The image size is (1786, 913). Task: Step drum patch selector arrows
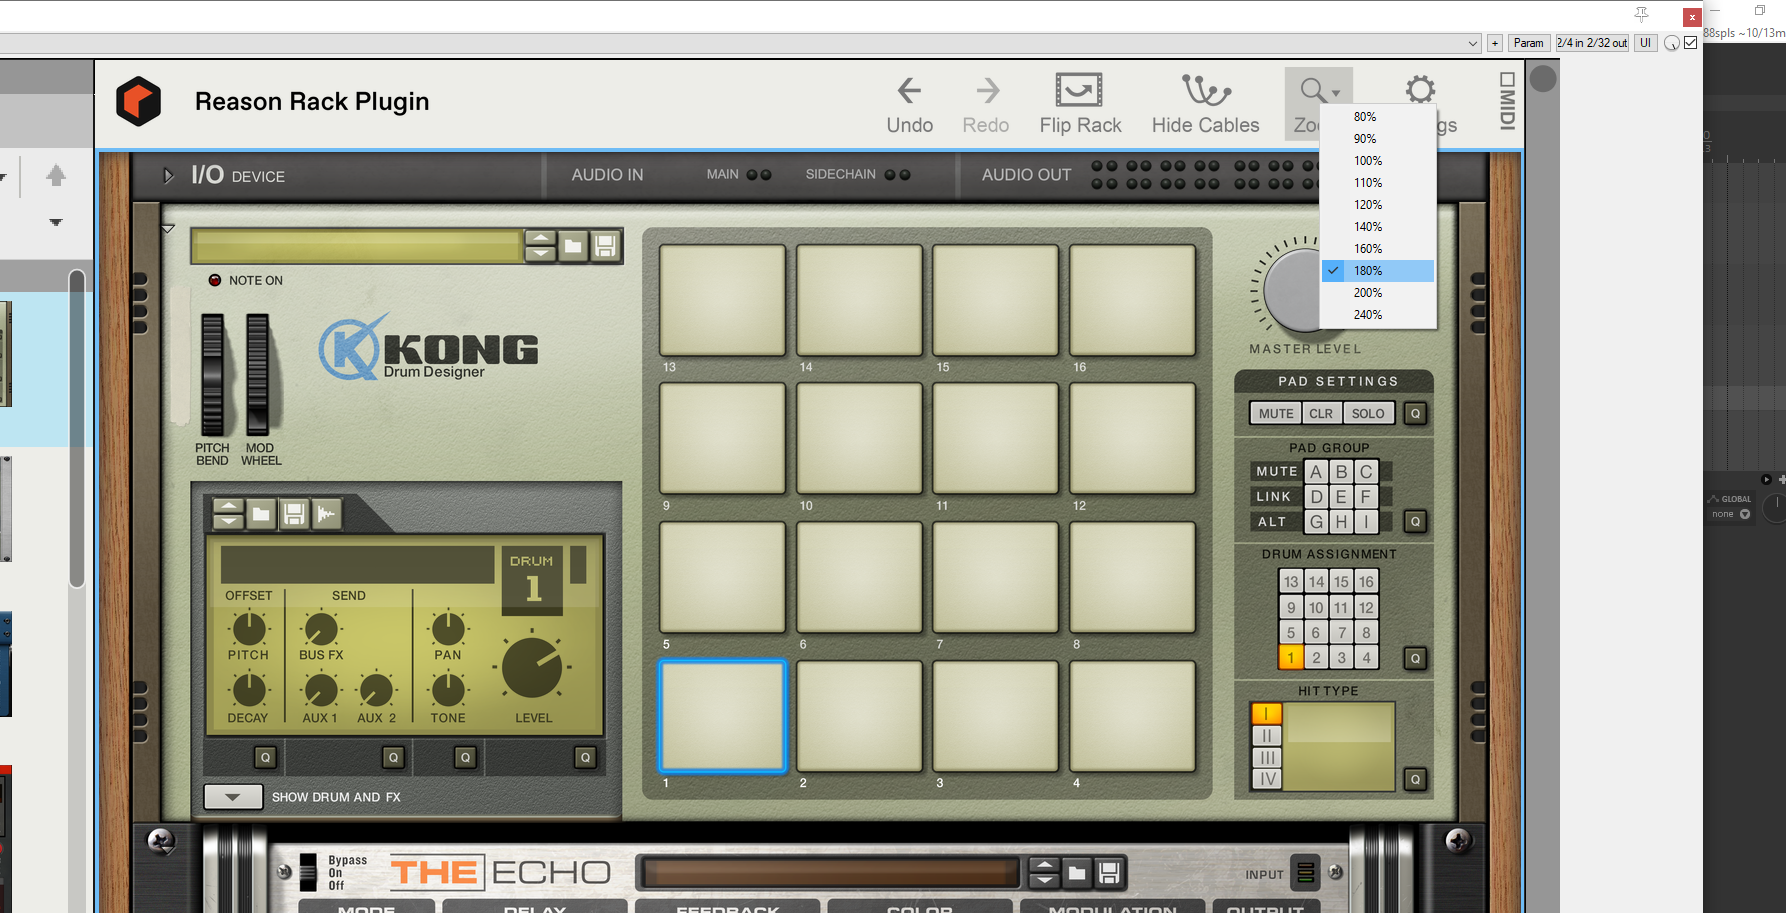click(x=228, y=514)
